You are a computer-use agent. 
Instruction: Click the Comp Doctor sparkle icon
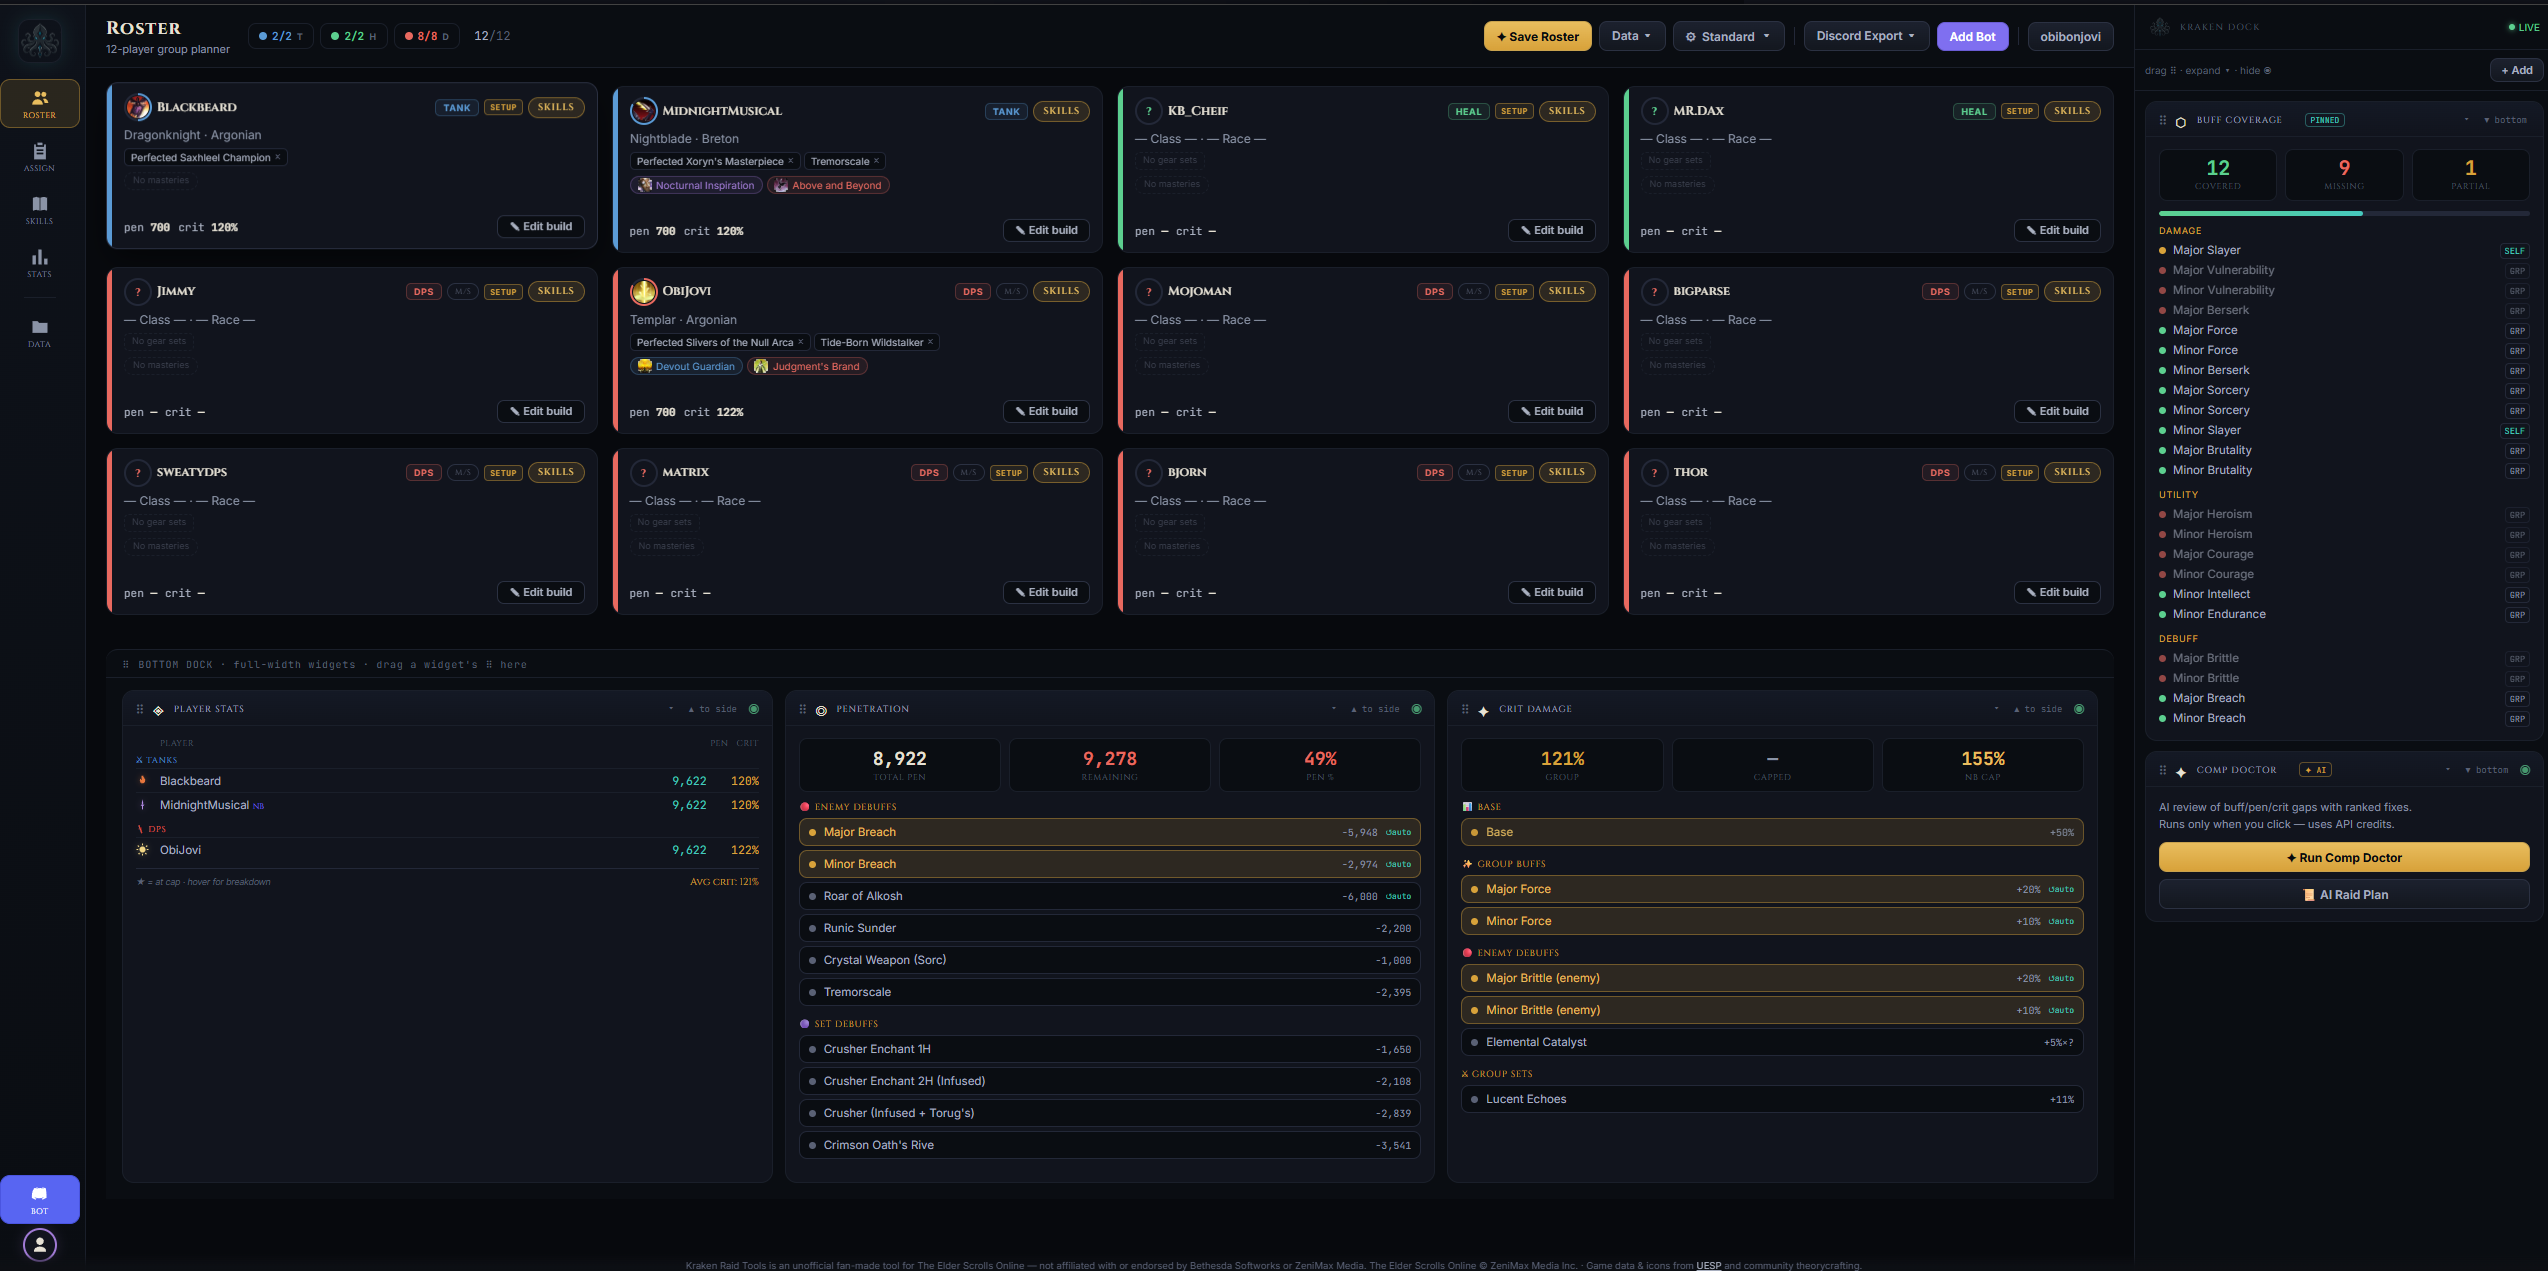point(2181,771)
